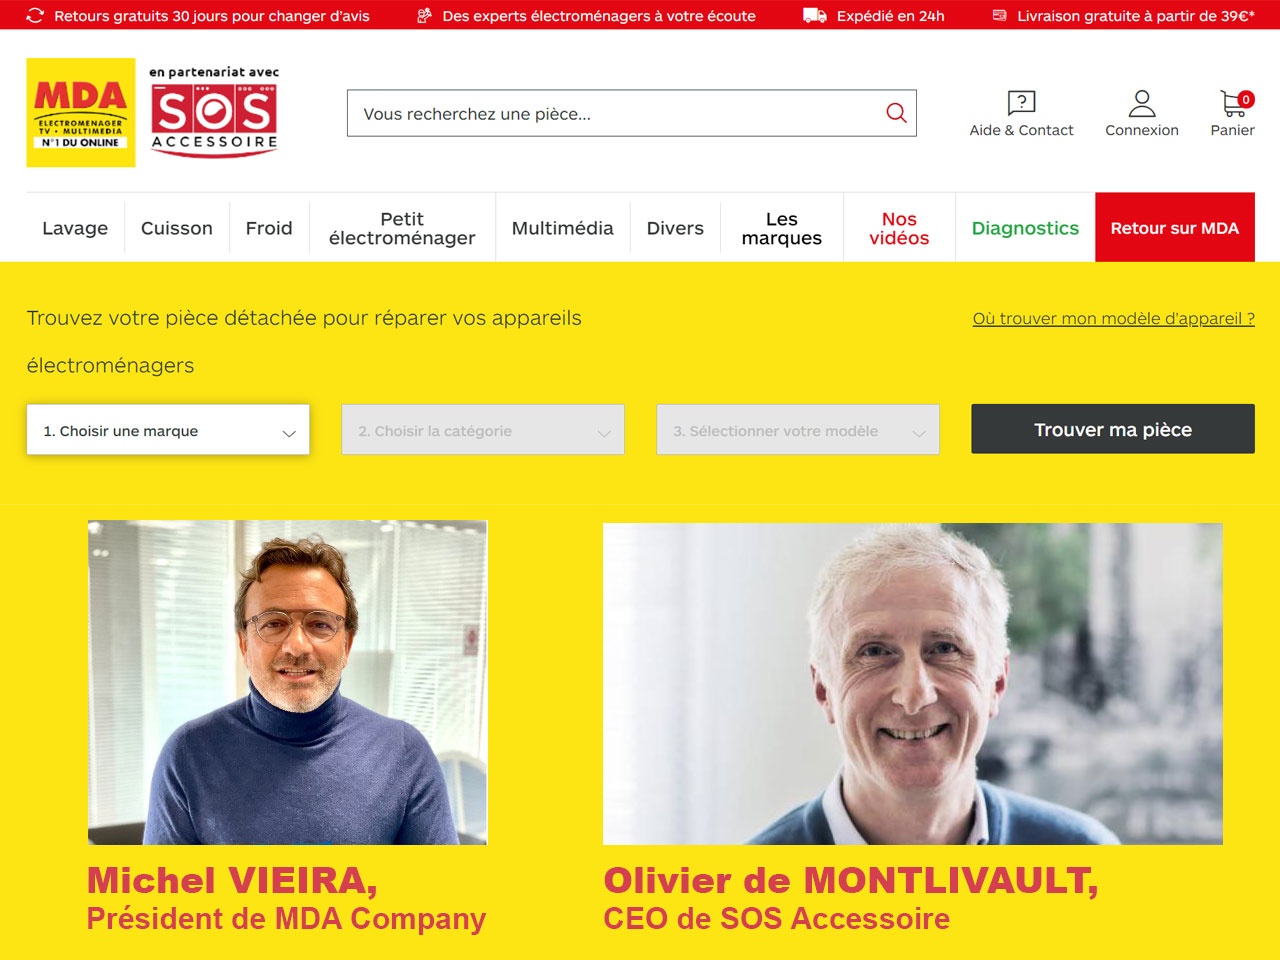This screenshot has width=1280, height=960.
Task: Follow the Où trouver mon modèle d'appareil link
Action: pos(1113,318)
